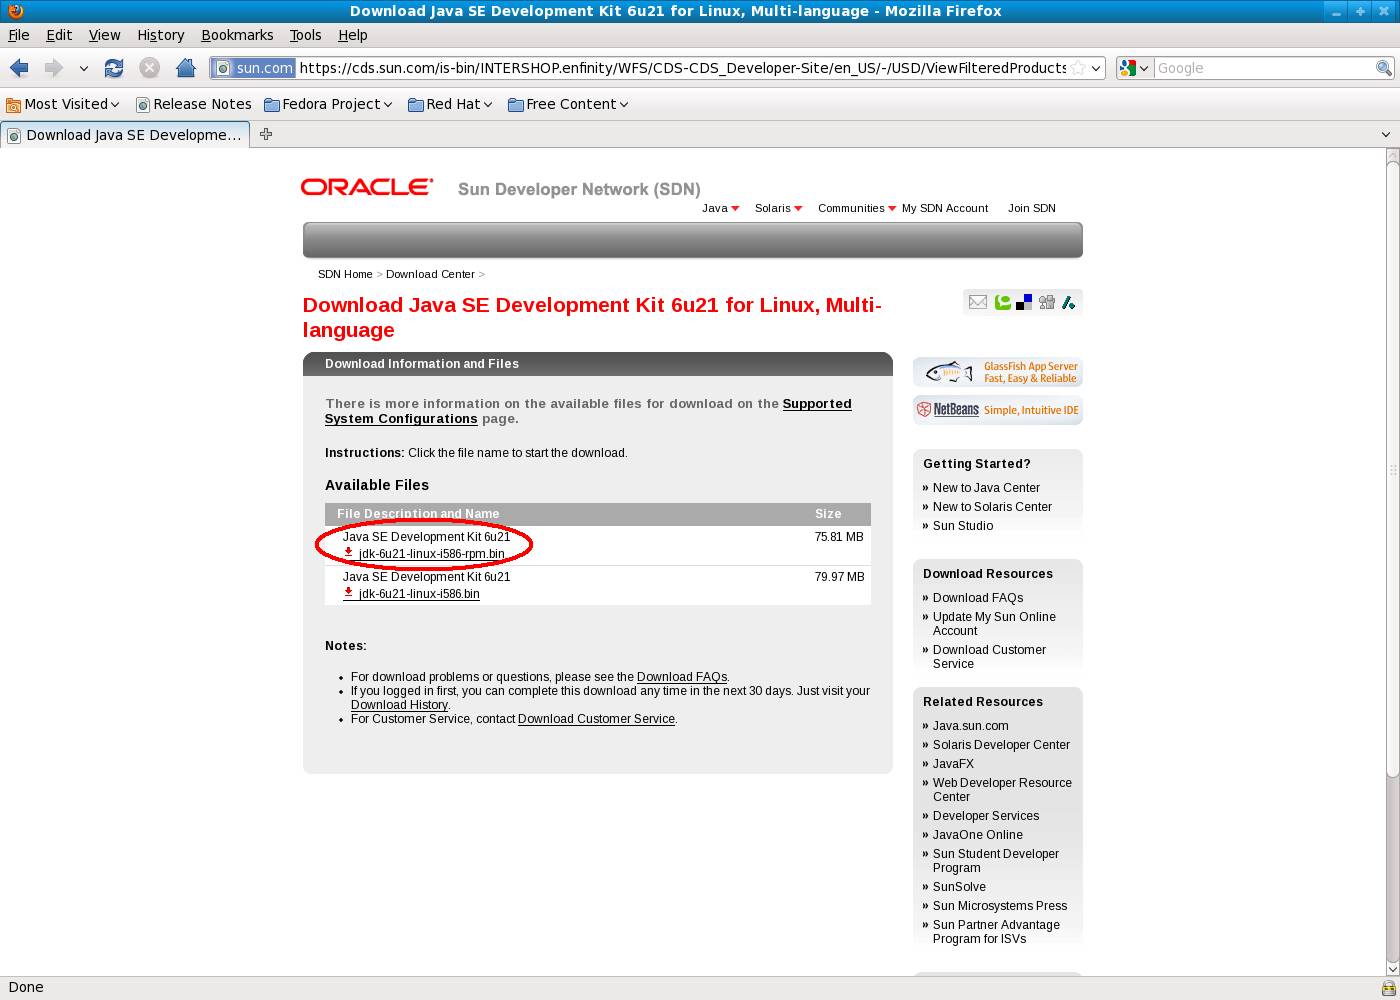The image size is (1400, 1000).
Task: Open New to Solaris Center link
Action: pos(992,507)
